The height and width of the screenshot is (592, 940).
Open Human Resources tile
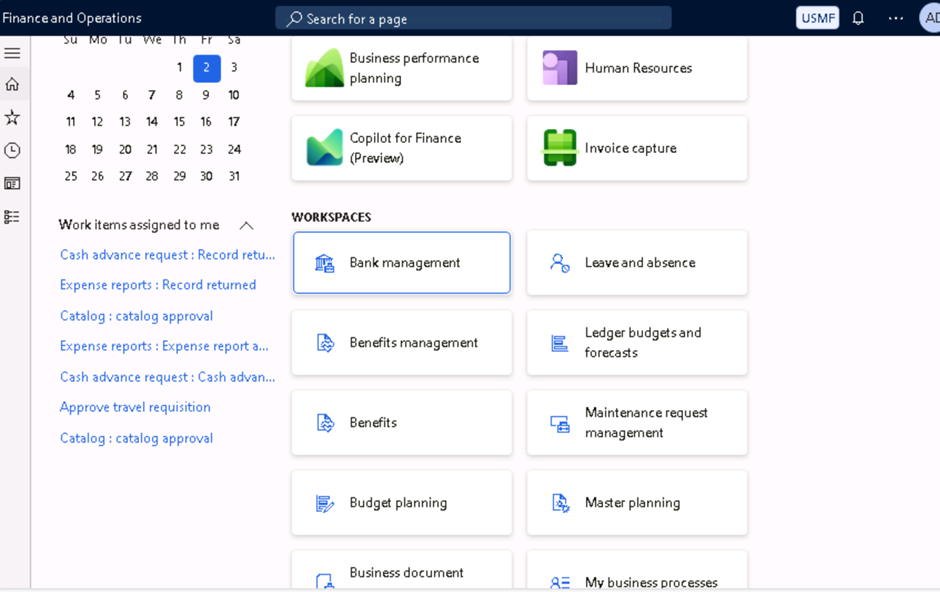pos(637,68)
